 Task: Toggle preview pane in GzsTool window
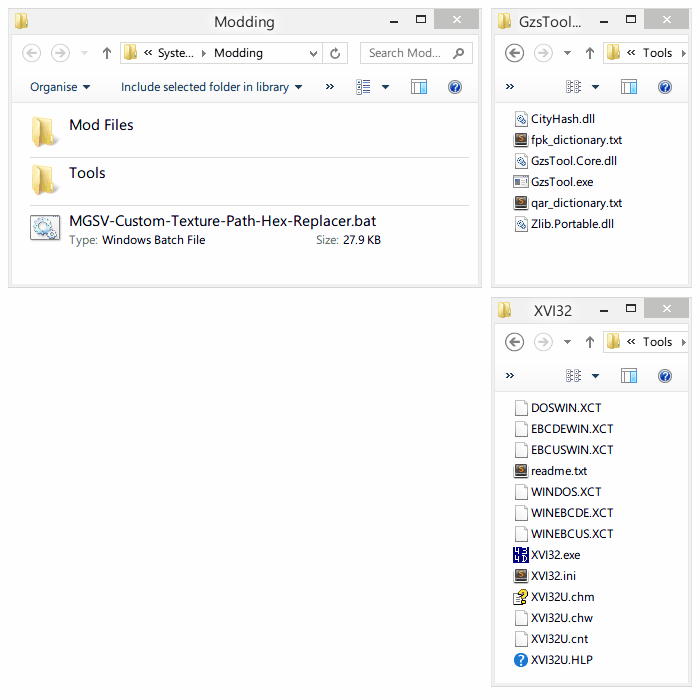(629, 87)
